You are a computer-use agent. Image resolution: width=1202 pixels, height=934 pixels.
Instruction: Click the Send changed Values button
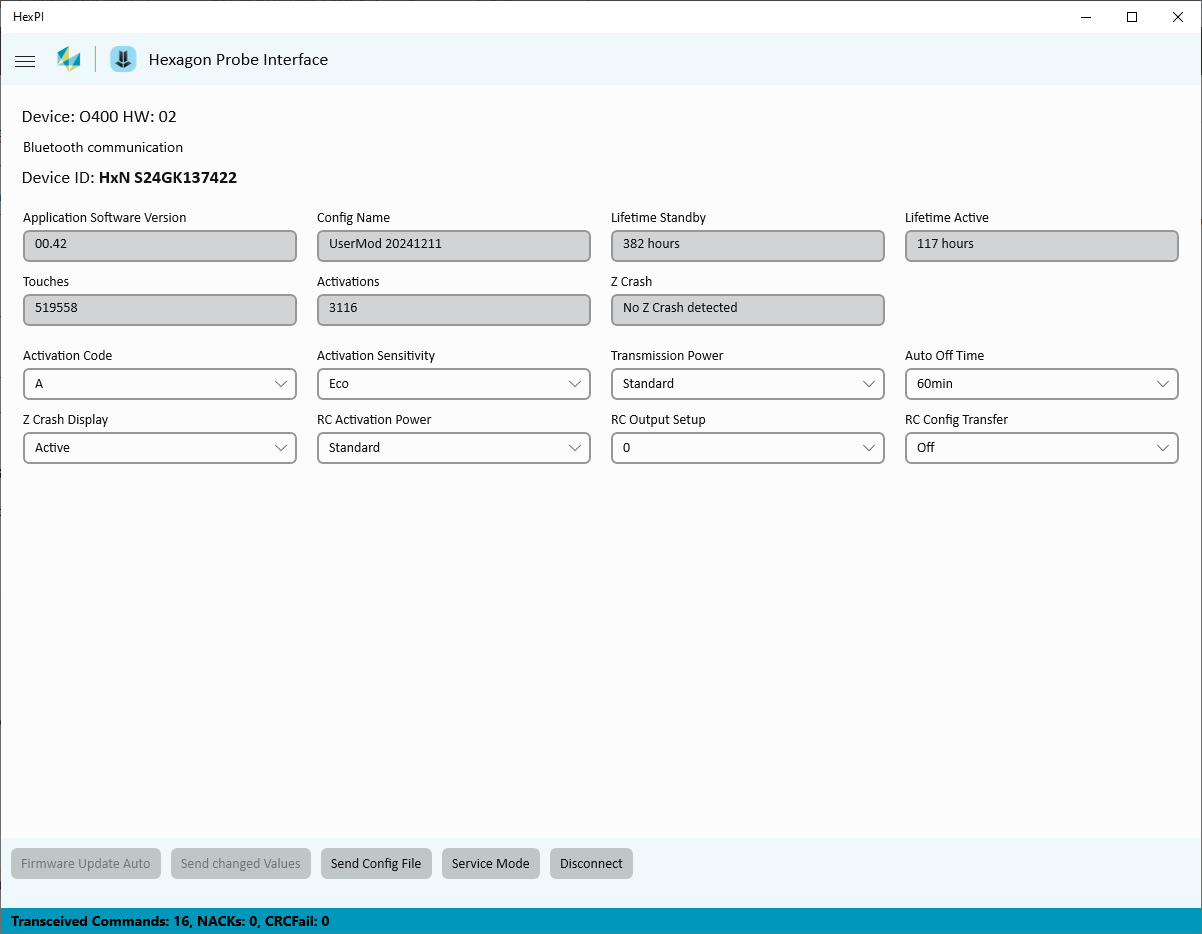click(x=241, y=864)
